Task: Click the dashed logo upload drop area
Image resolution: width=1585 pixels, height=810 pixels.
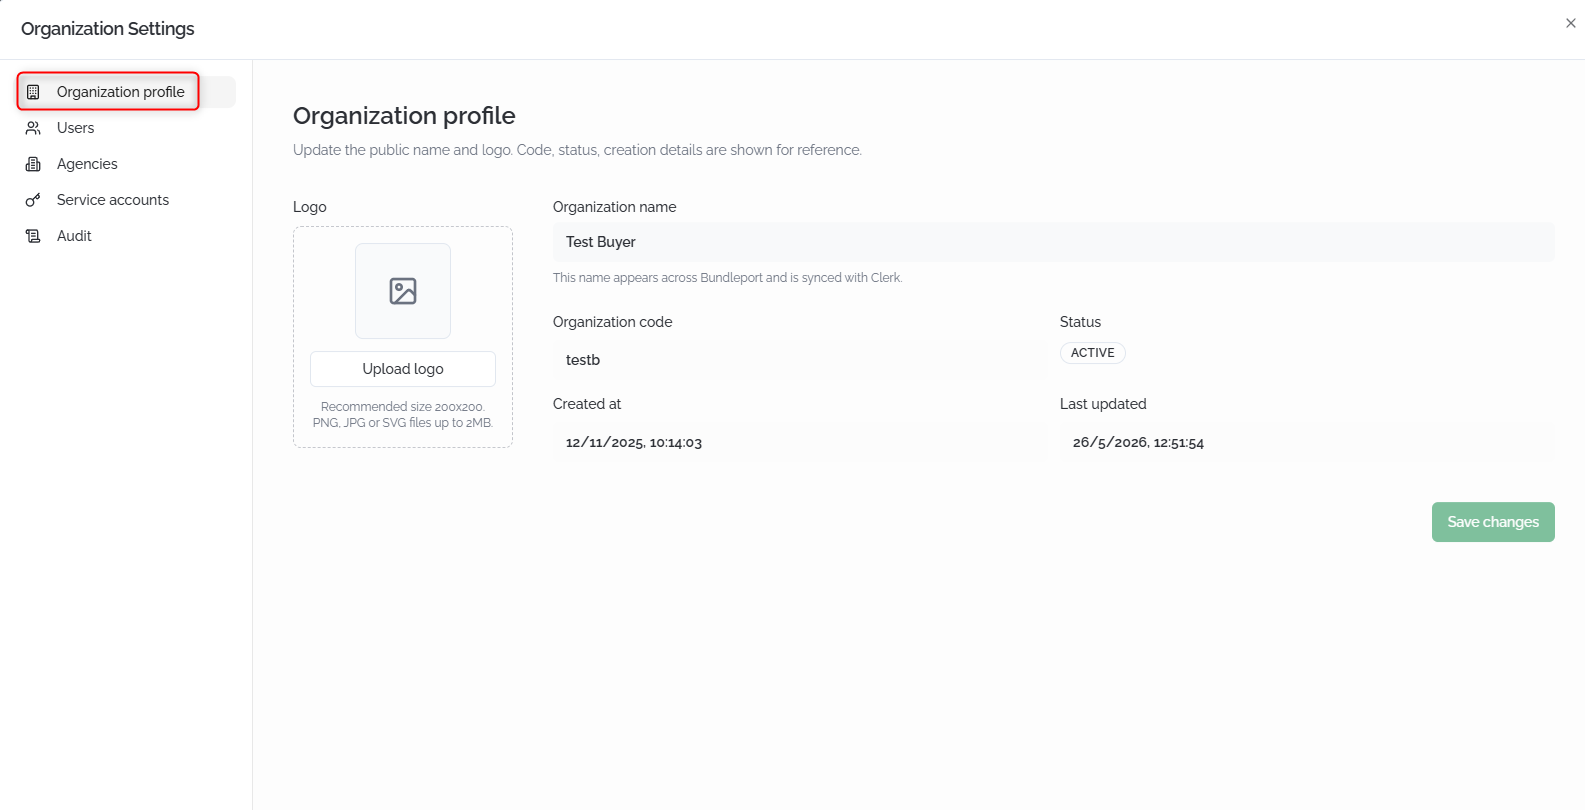Action: click(x=403, y=337)
